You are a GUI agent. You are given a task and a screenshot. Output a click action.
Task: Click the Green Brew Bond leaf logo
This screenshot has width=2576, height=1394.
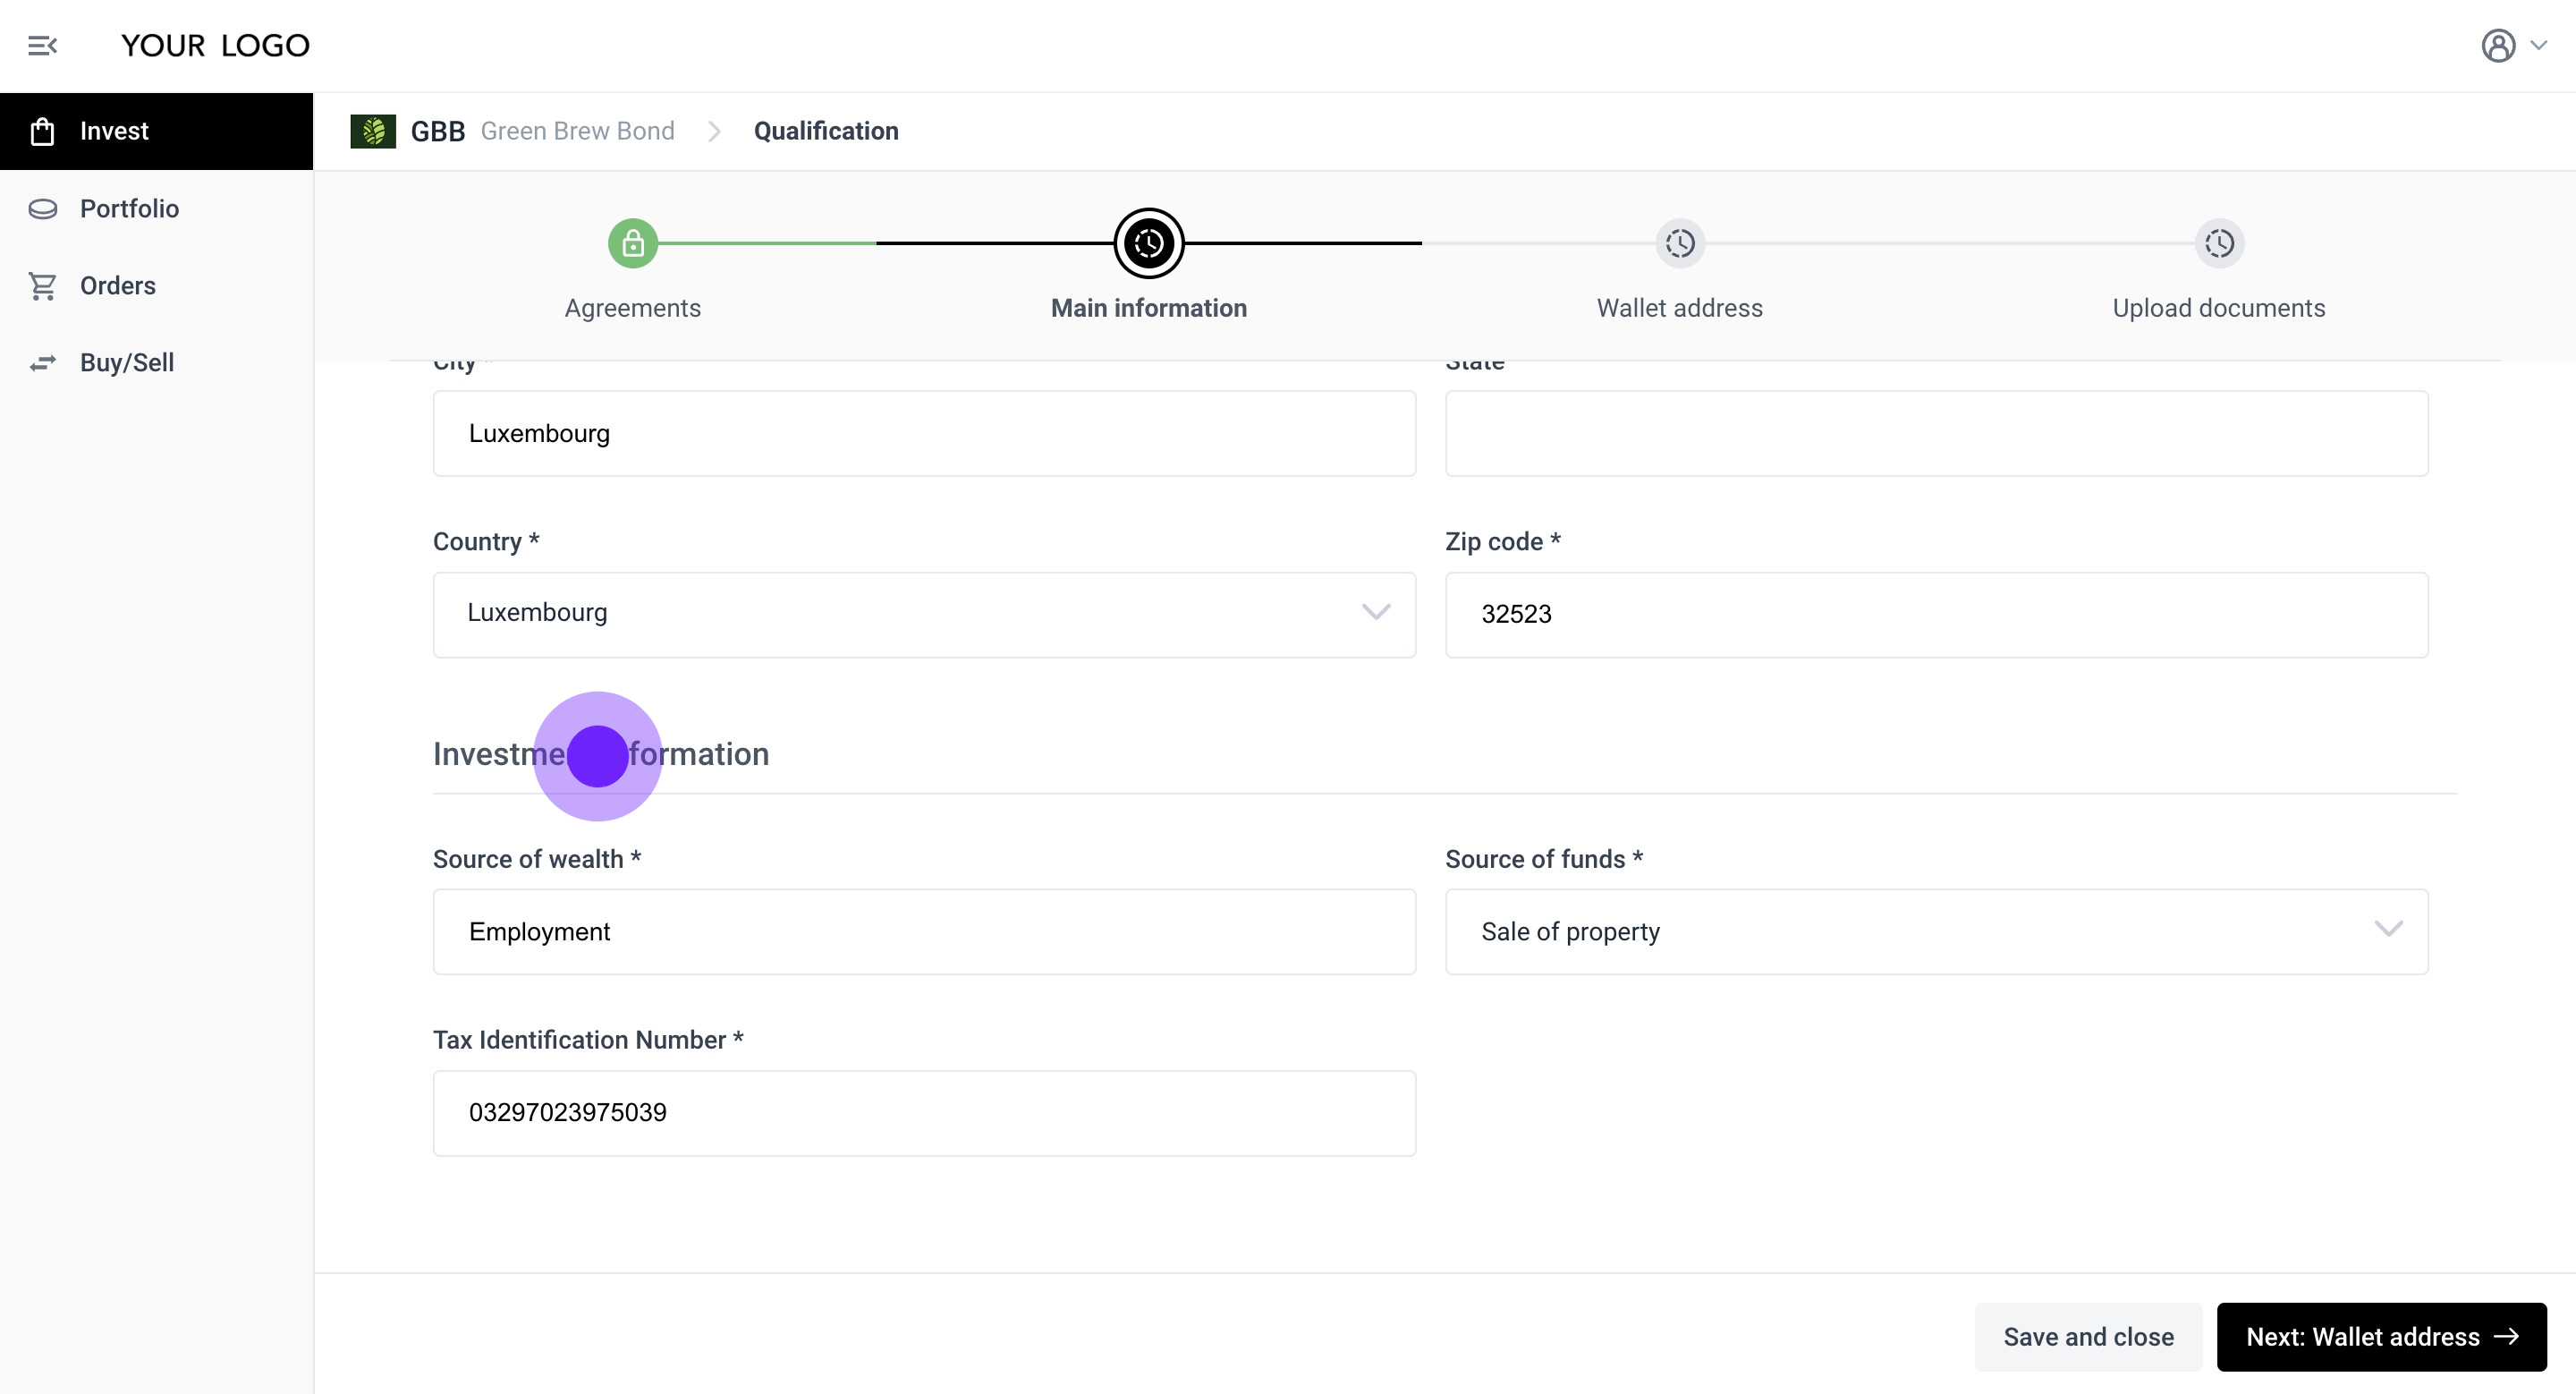[x=373, y=131]
